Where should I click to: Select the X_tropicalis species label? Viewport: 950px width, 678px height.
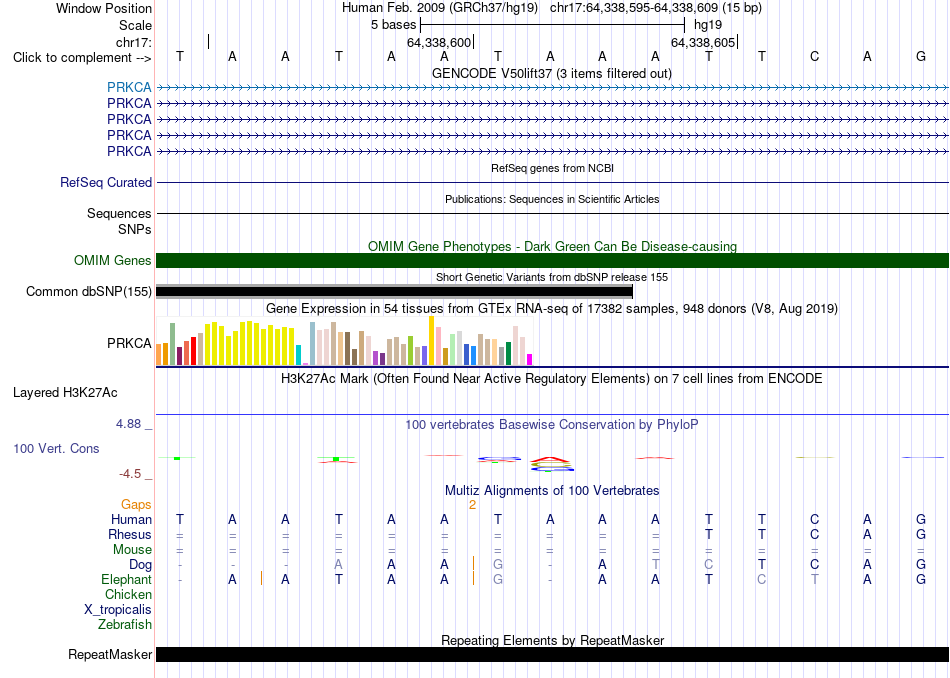(118, 610)
